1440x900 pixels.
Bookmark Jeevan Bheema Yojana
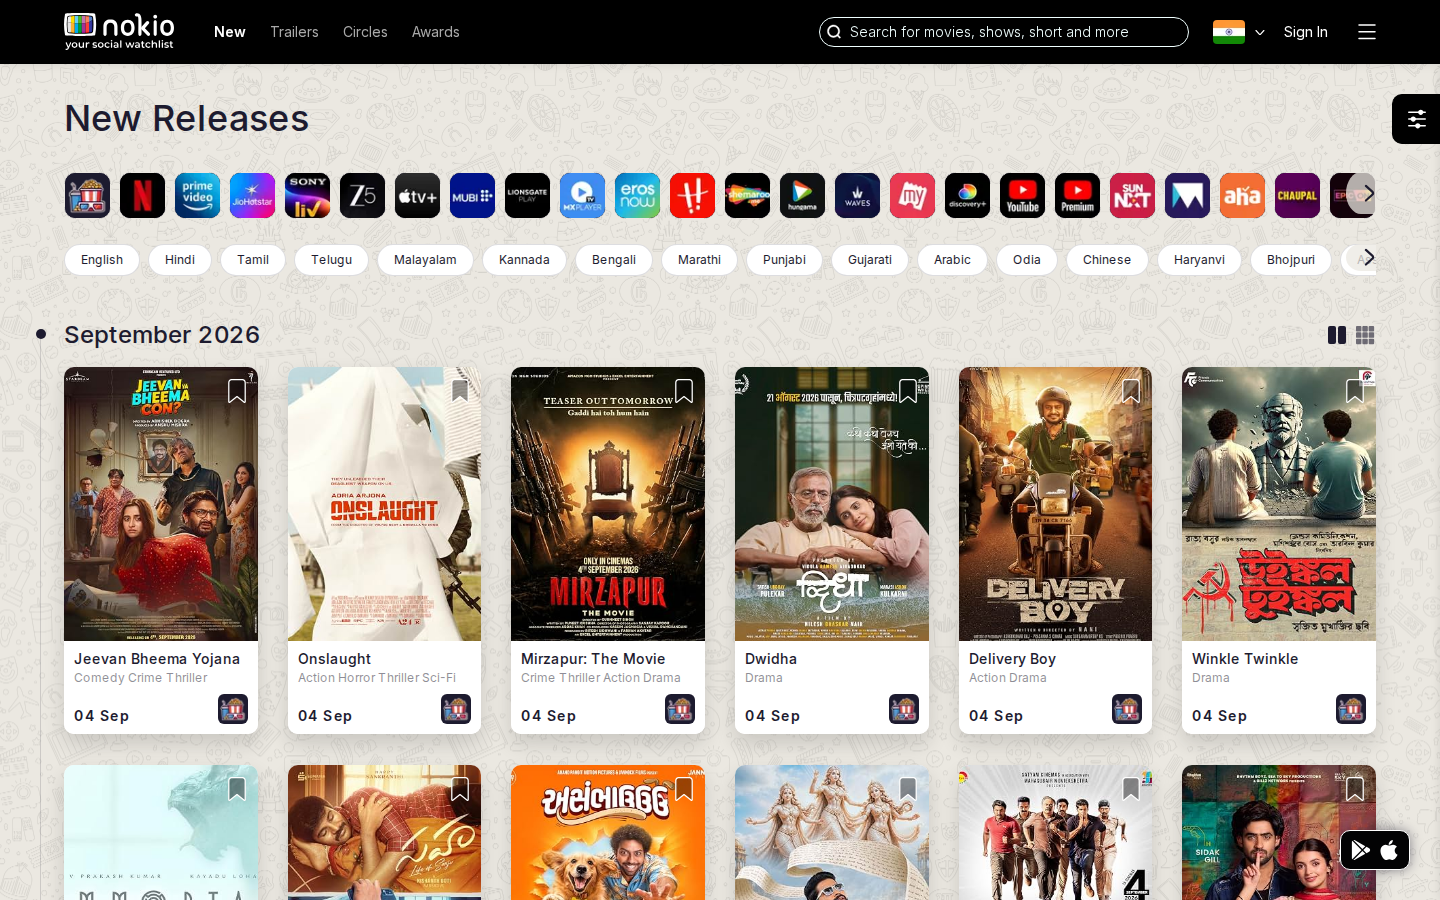237,391
